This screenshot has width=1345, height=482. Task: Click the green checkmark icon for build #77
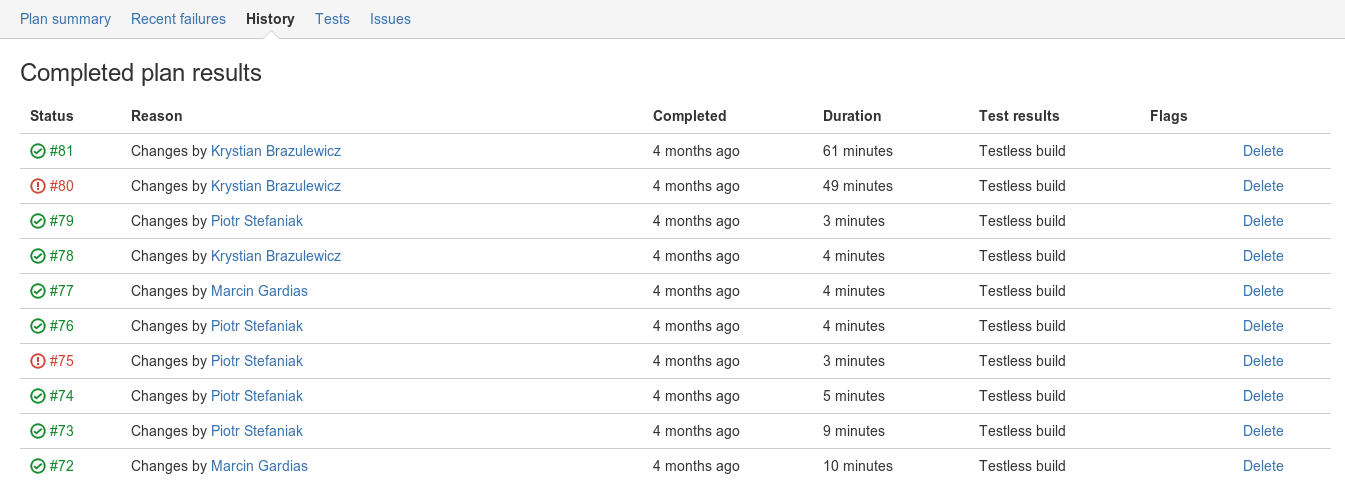click(x=38, y=291)
